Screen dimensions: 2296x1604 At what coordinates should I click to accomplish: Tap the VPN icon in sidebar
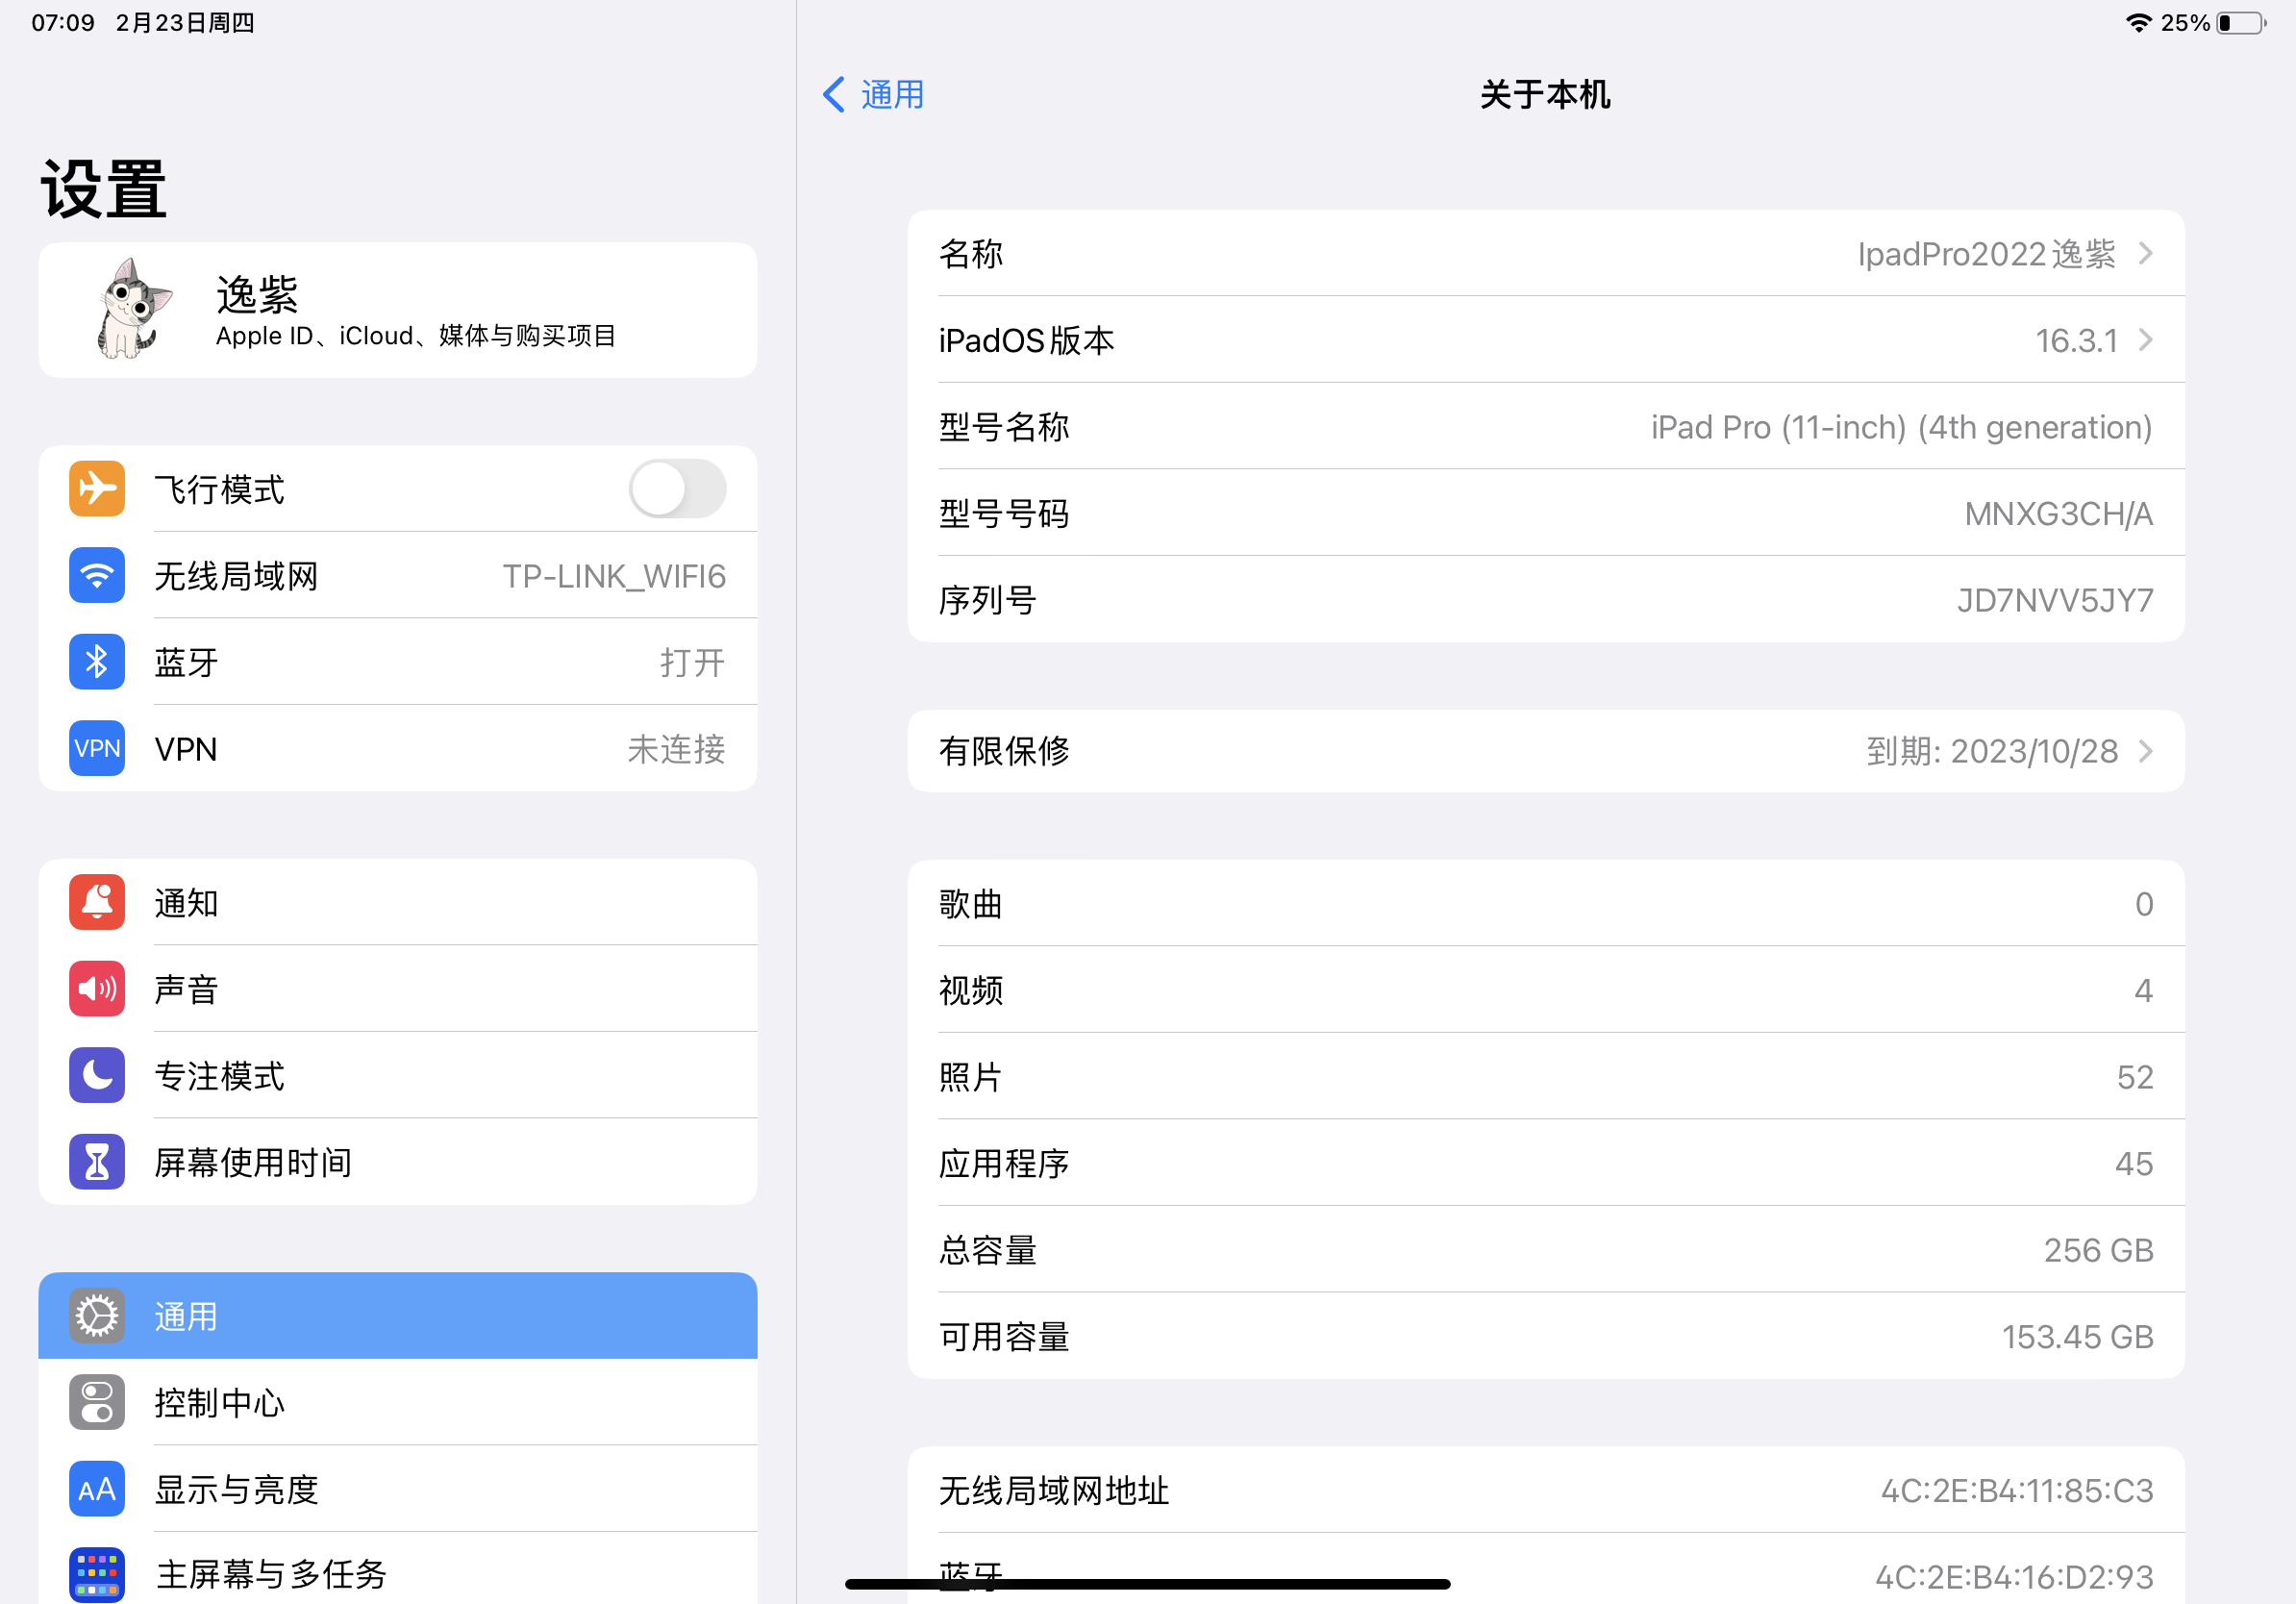[x=97, y=749]
